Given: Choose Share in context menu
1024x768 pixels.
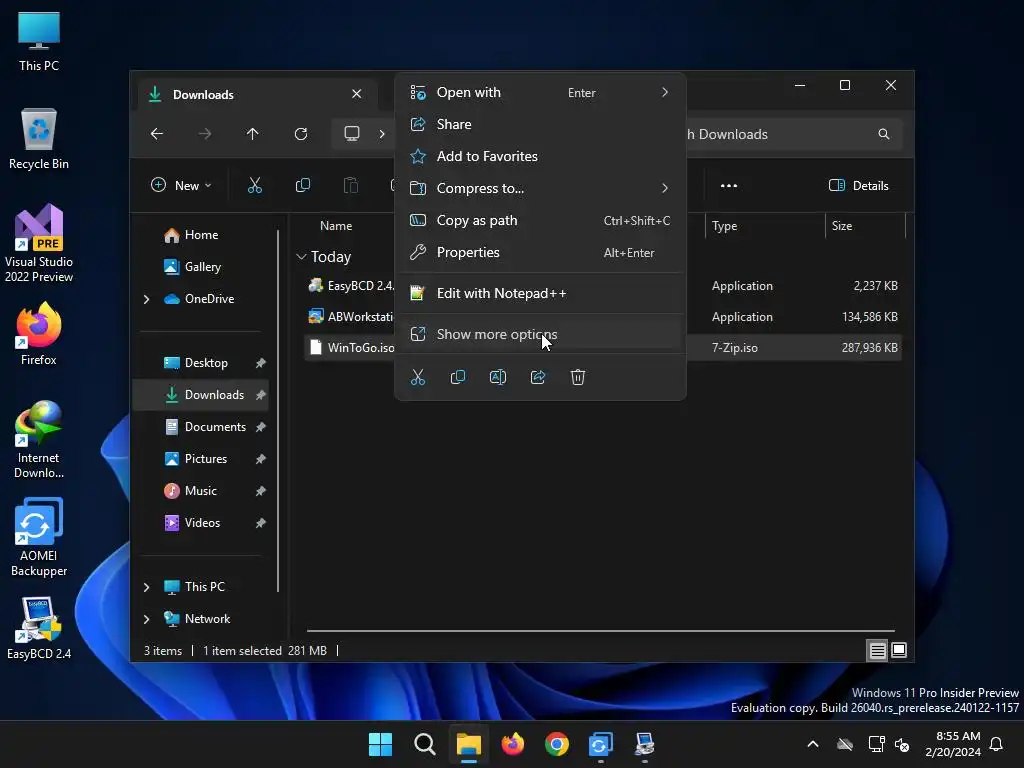Looking at the screenshot, I should [540, 124].
